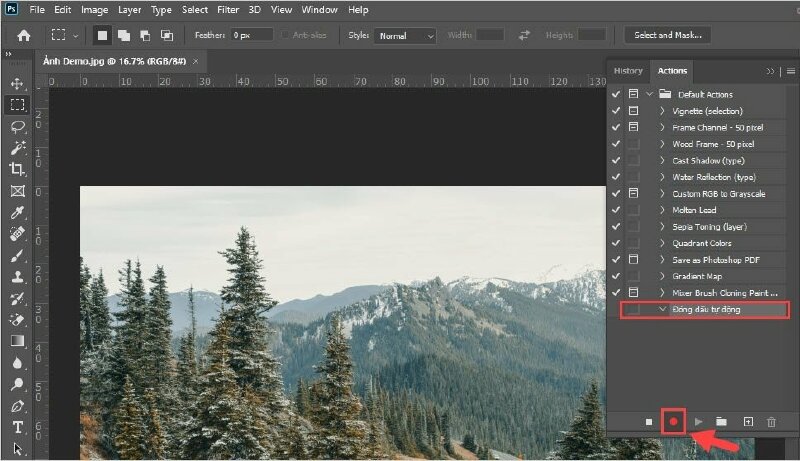Select the Crop tool

pyautogui.click(x=17, y=169)
